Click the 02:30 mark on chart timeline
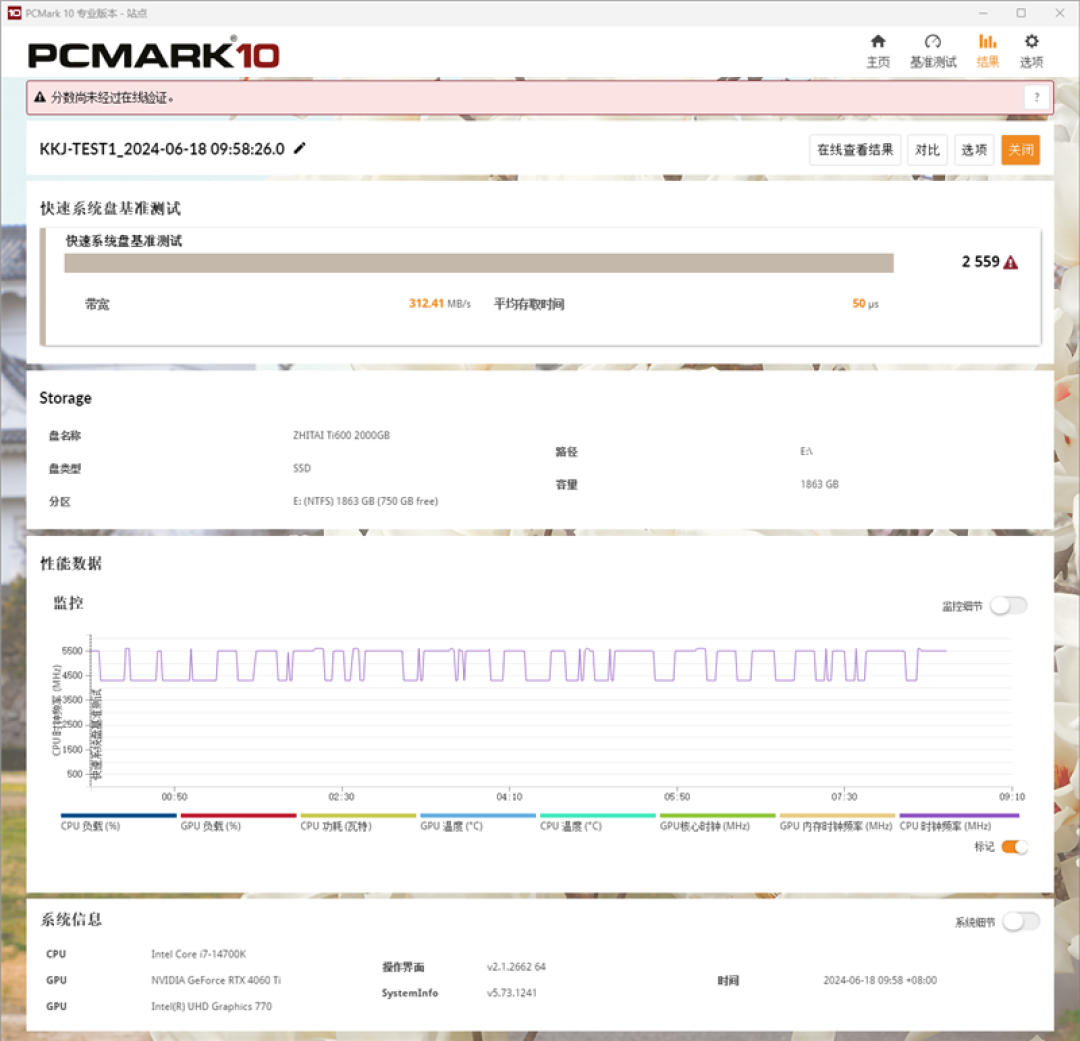 click(x=341, y=797)
